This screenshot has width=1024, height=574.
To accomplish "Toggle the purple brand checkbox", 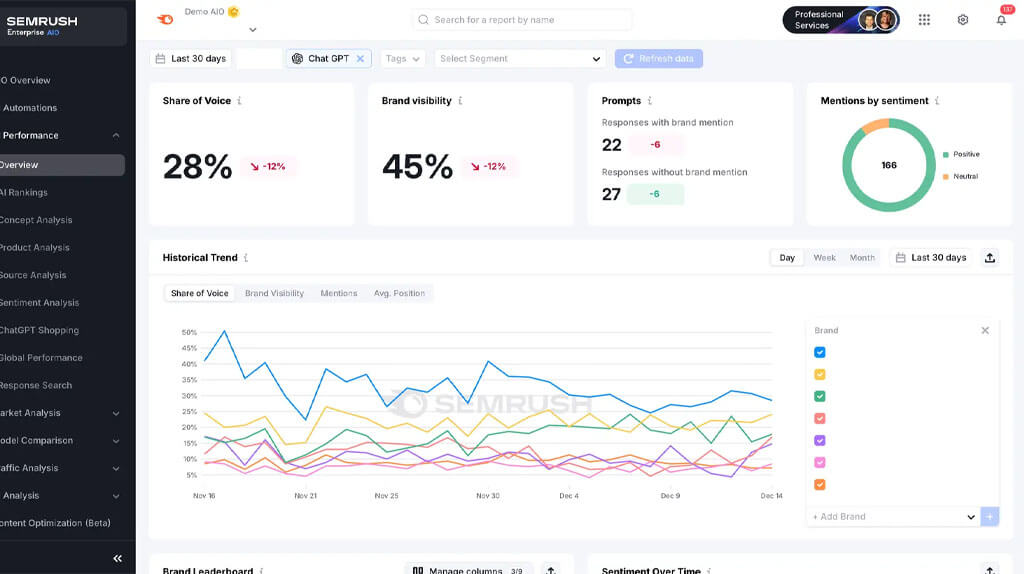I will tap(820, 440).
